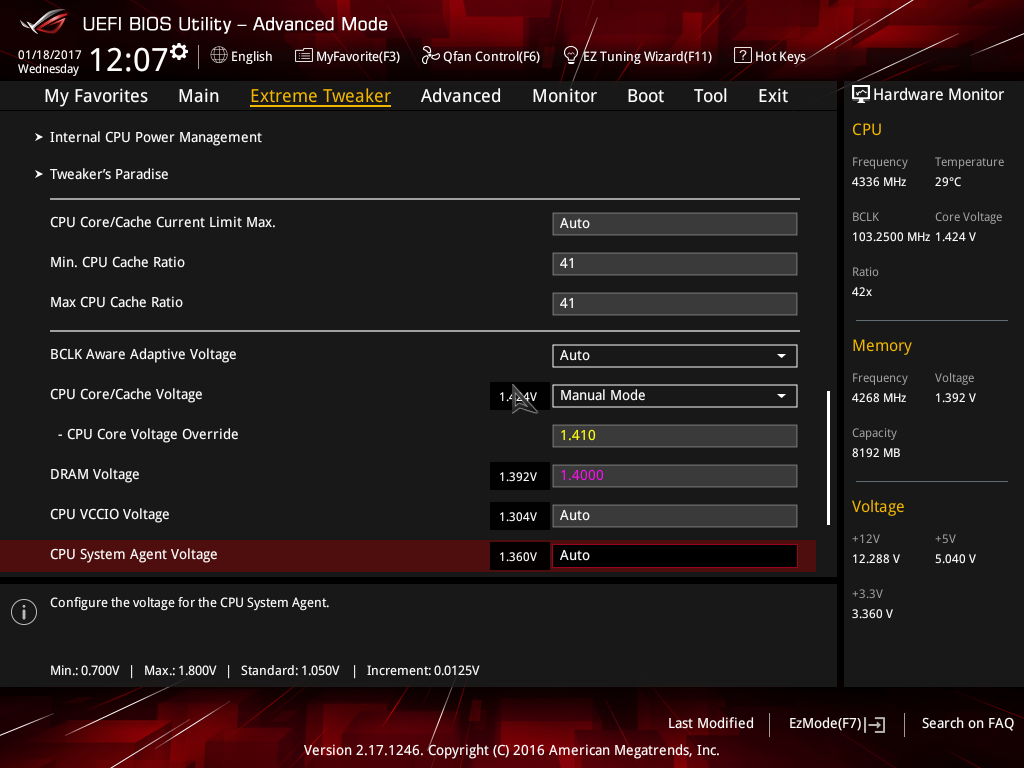Click the globe language icon
Image resolution: width=1024 pixels, height=768 pixels.
219,56
